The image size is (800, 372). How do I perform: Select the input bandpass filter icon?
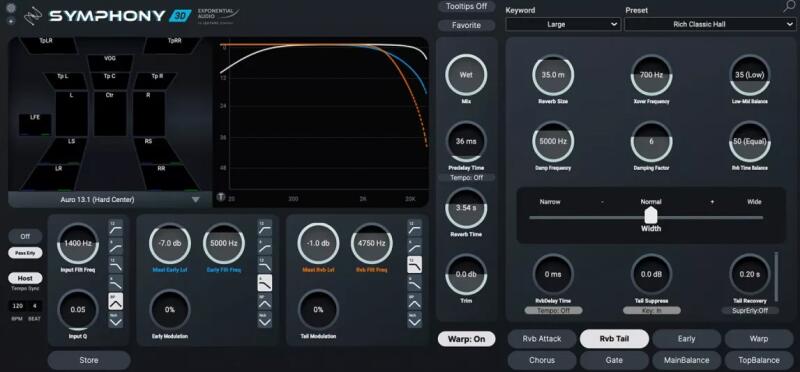pos(116,301)
